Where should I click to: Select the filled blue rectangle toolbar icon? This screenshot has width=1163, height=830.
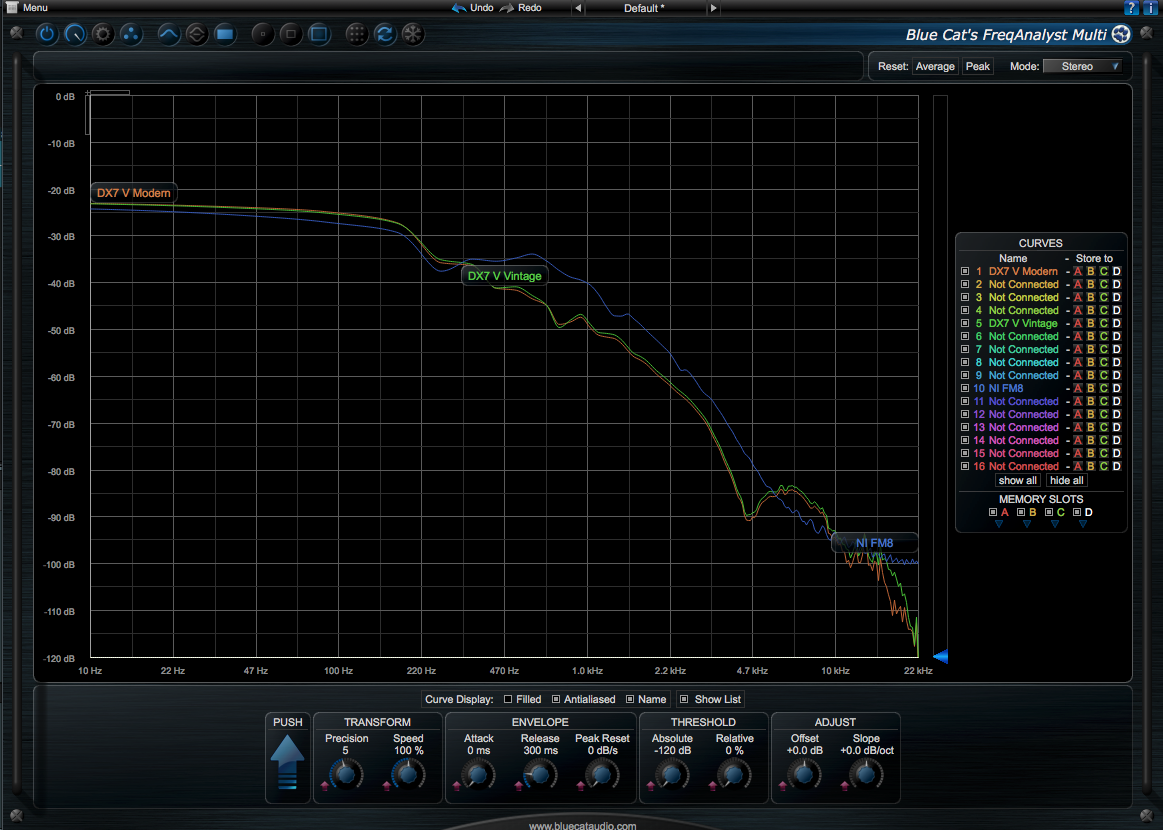225,34
